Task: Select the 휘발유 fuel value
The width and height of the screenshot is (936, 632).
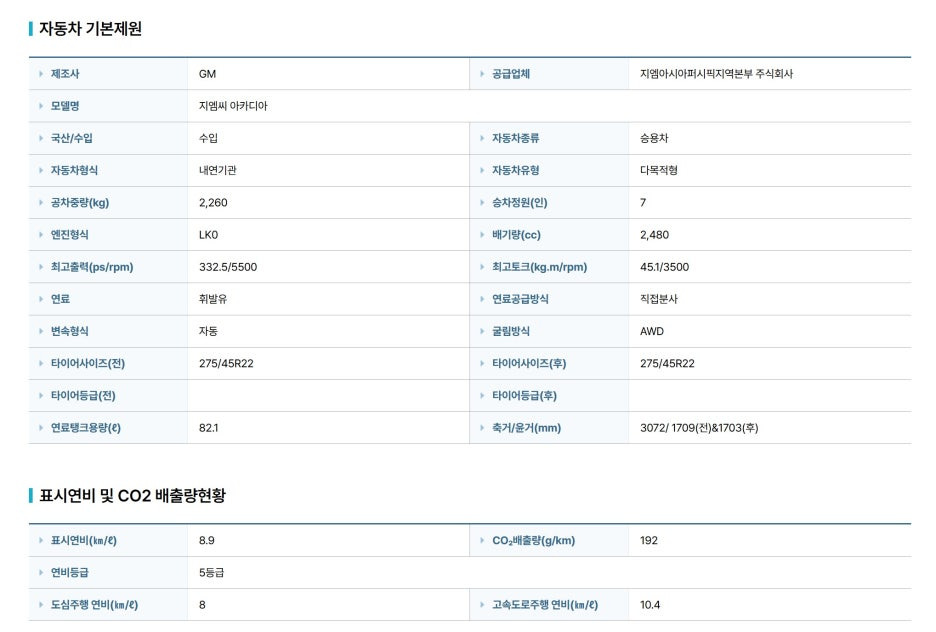Action: coord(213,300)
